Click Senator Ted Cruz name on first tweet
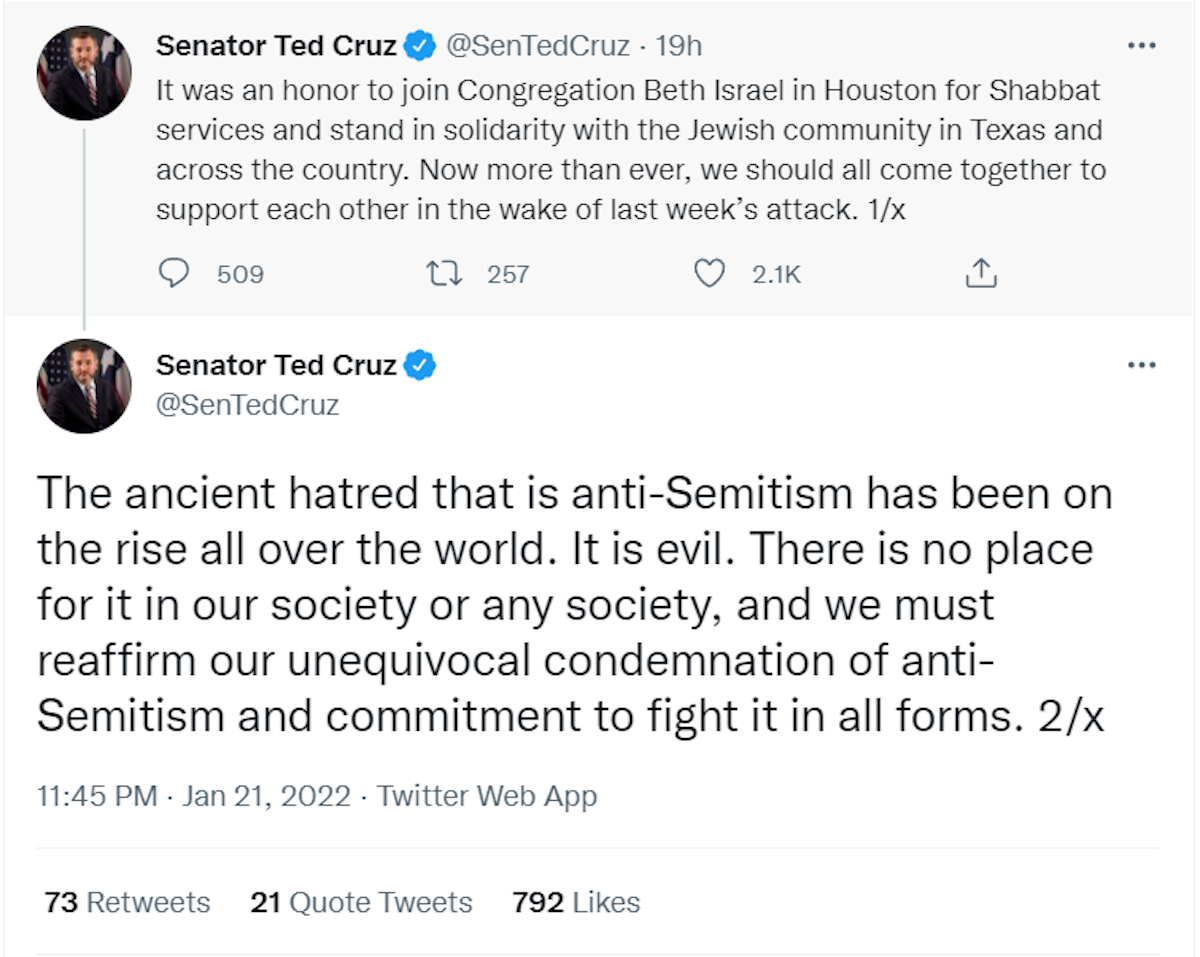The width and height of the screenshot is (1200, 957). coord(276,46)
